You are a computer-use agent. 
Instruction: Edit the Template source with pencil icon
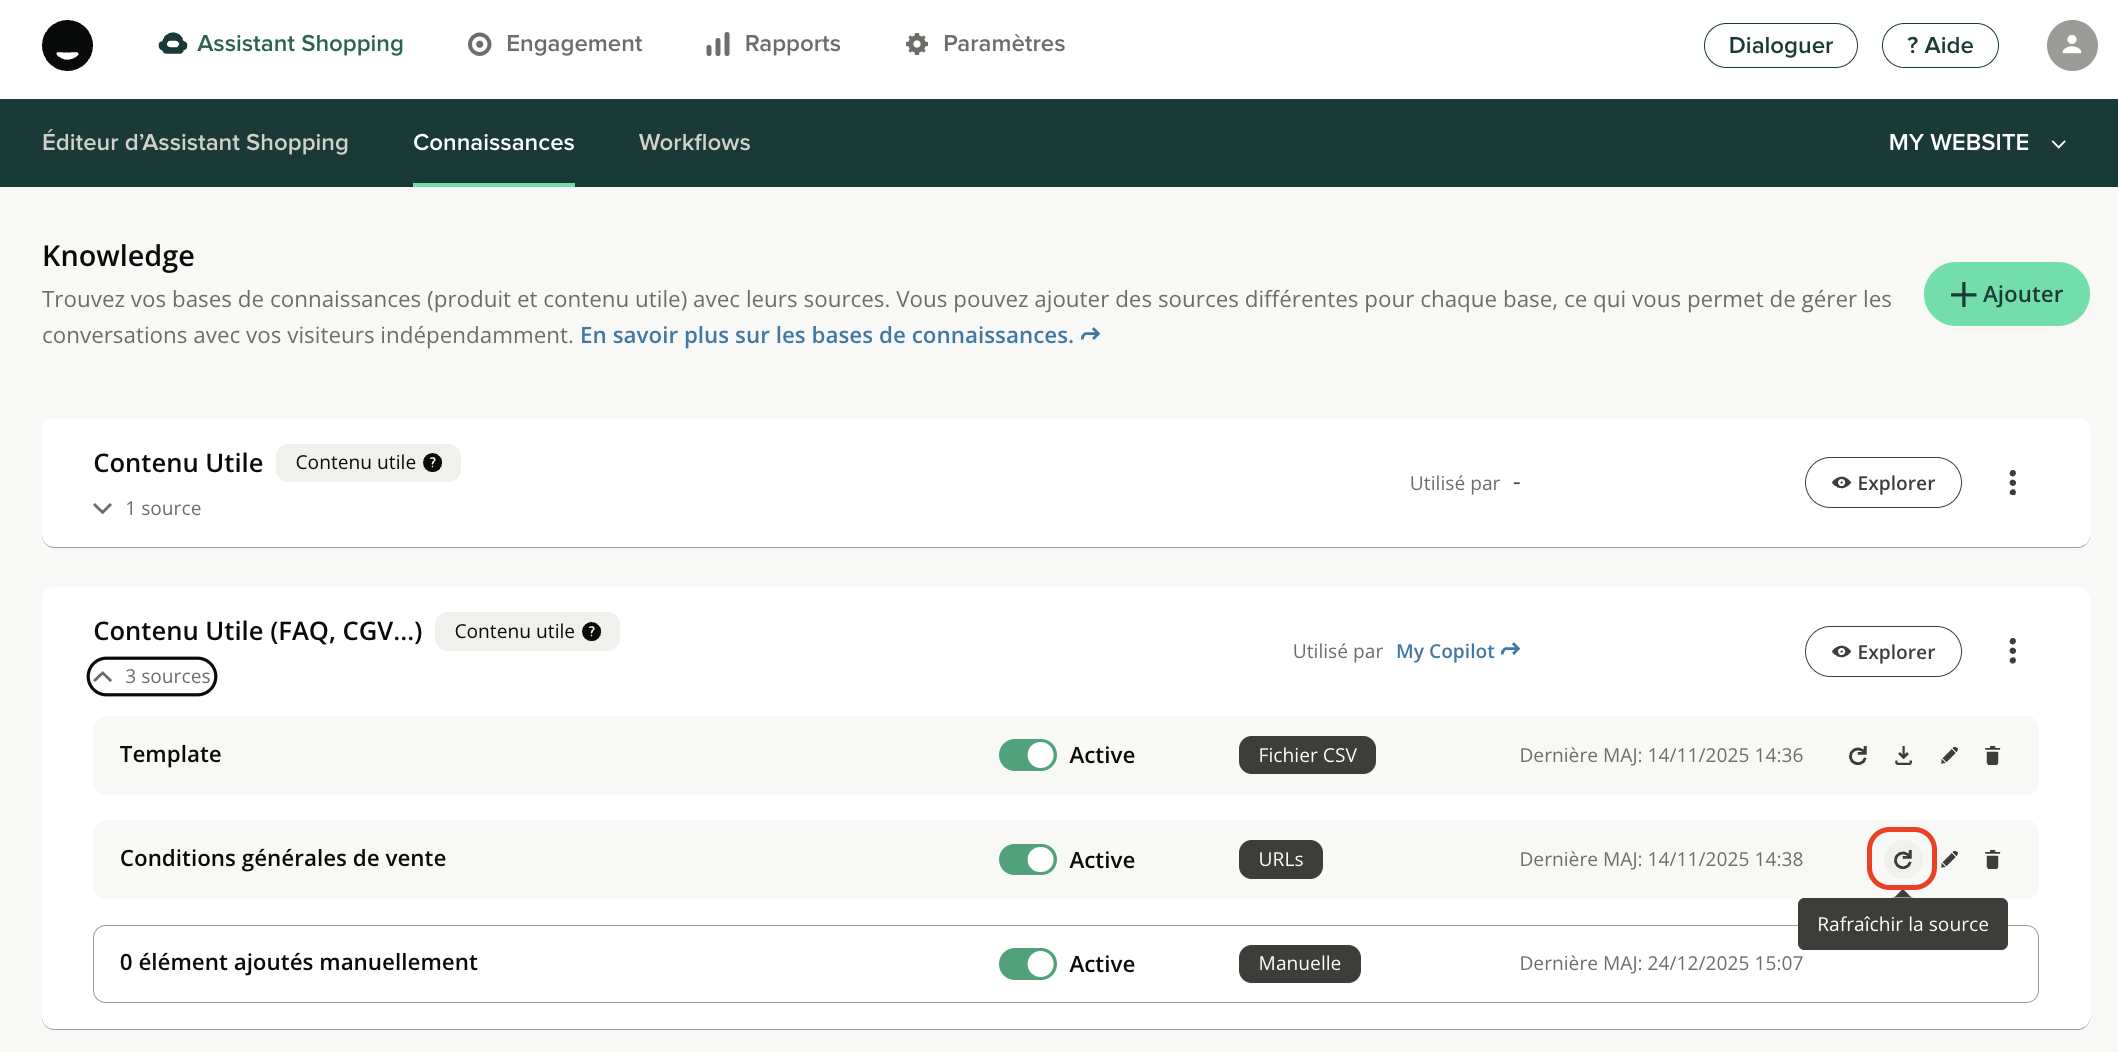1949,756
